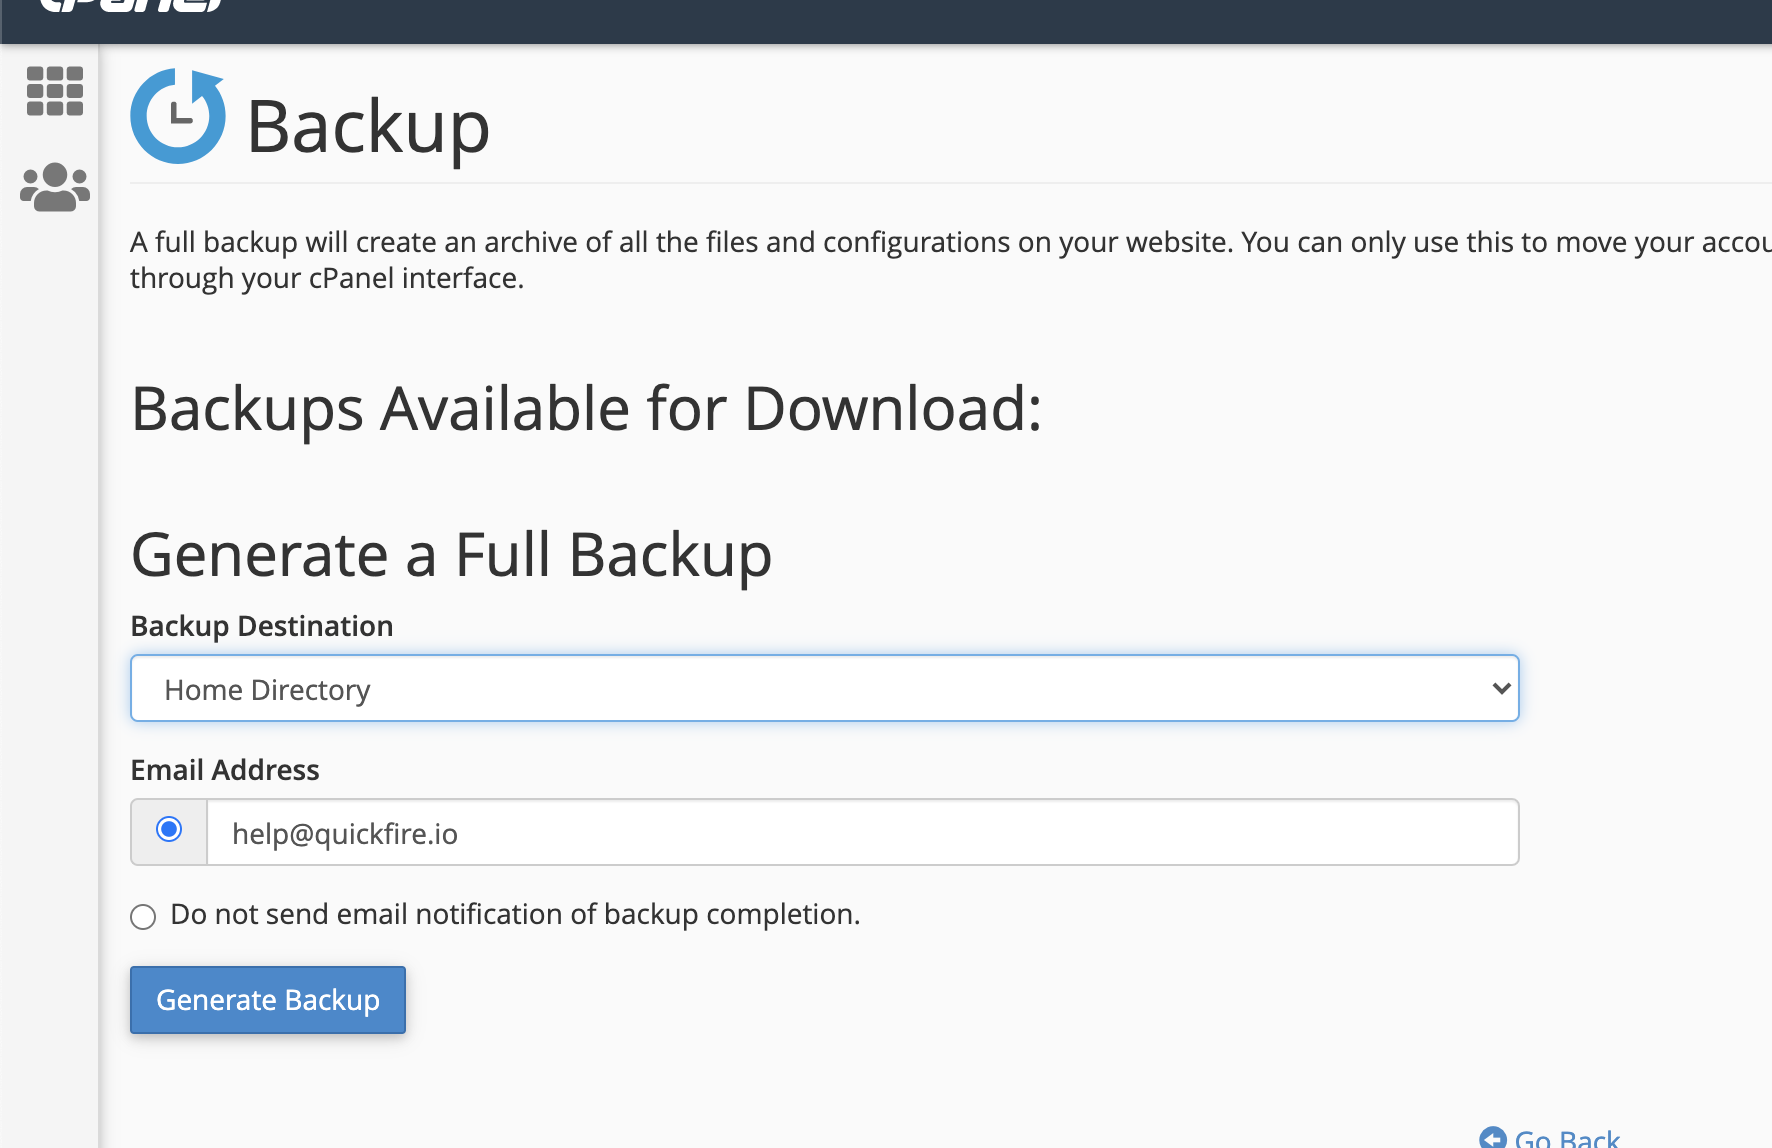Focus the help@quickfire.io email field
Screen dimensions: 1772x1148
pos(860,833)
